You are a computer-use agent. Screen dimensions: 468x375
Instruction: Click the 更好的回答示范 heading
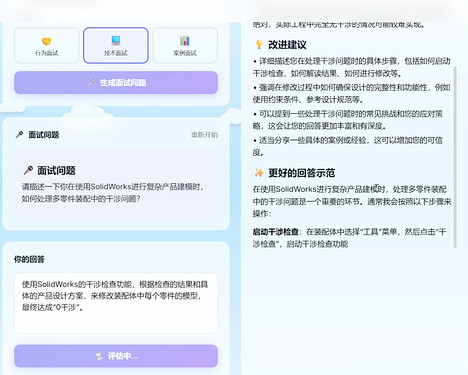[x=302, y=173]
